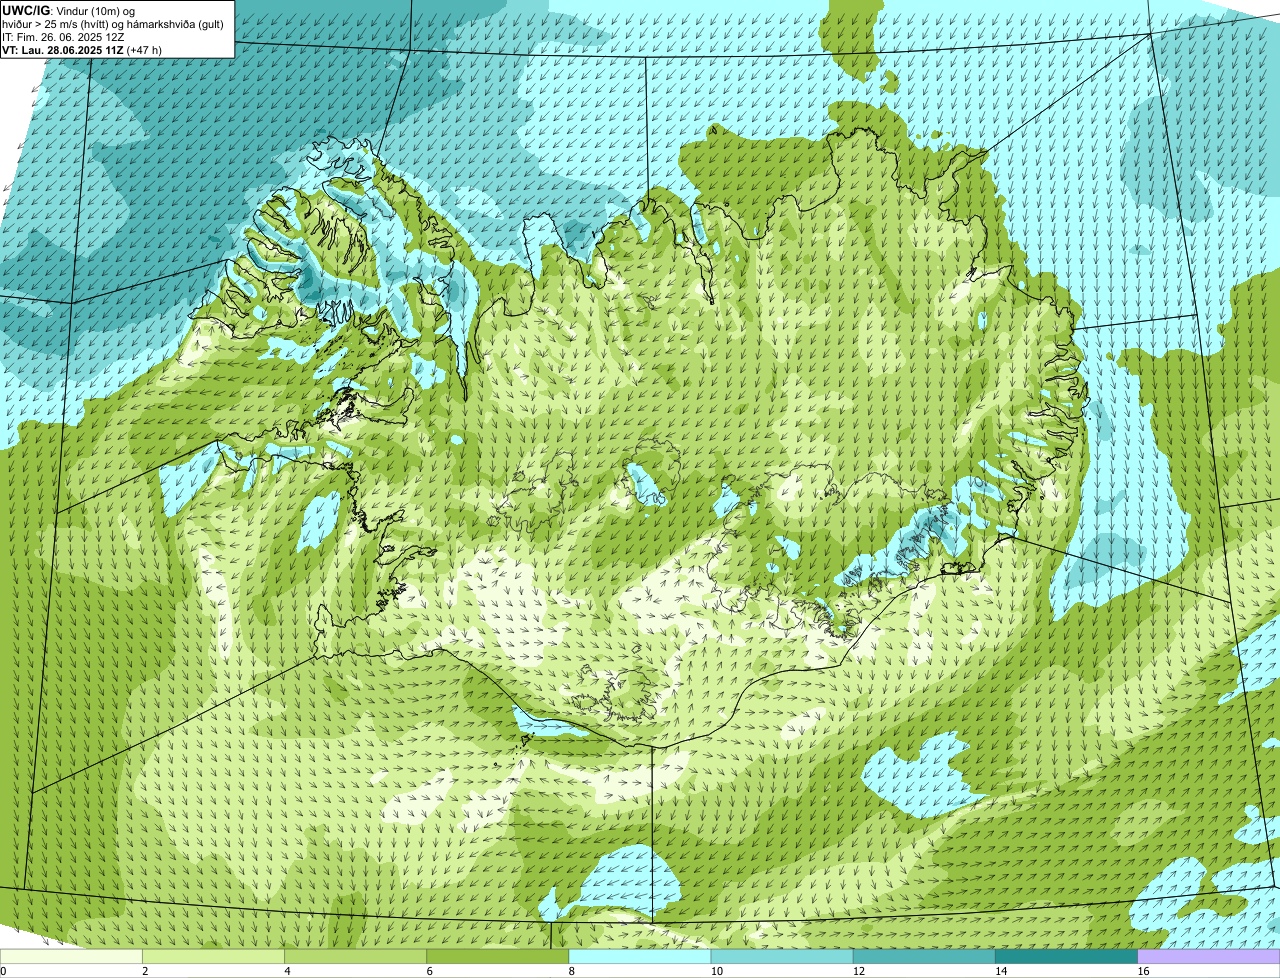Click the light cyan 8–10 legend swatch

[x=640, y=956]
